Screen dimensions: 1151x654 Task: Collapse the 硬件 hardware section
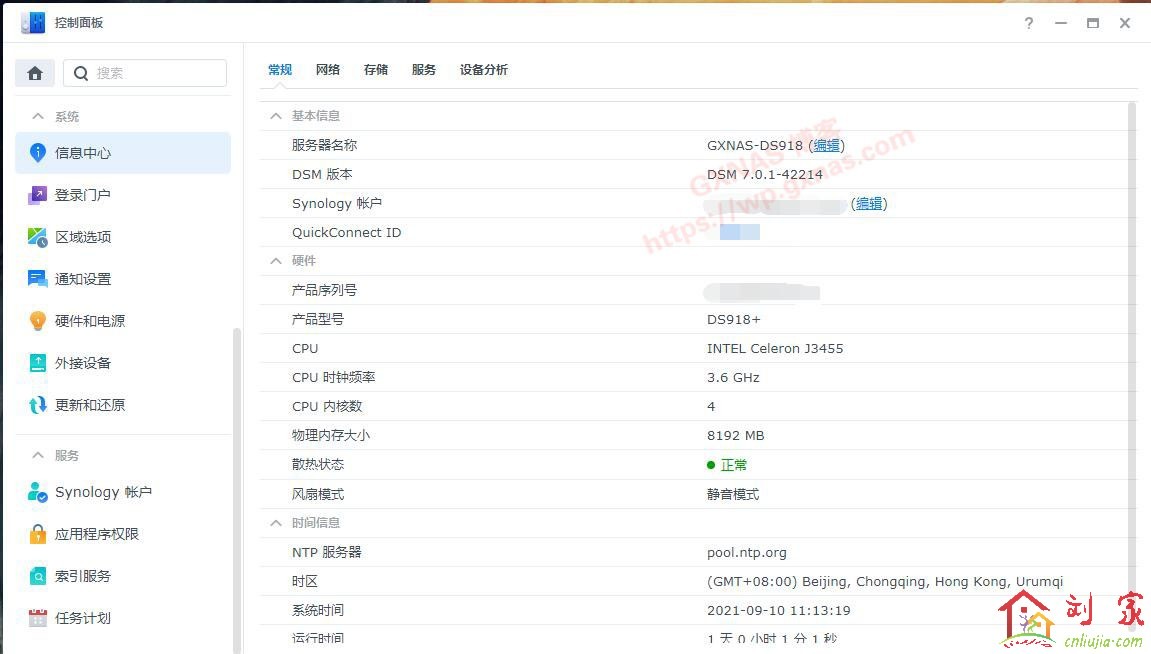(276, 261)
